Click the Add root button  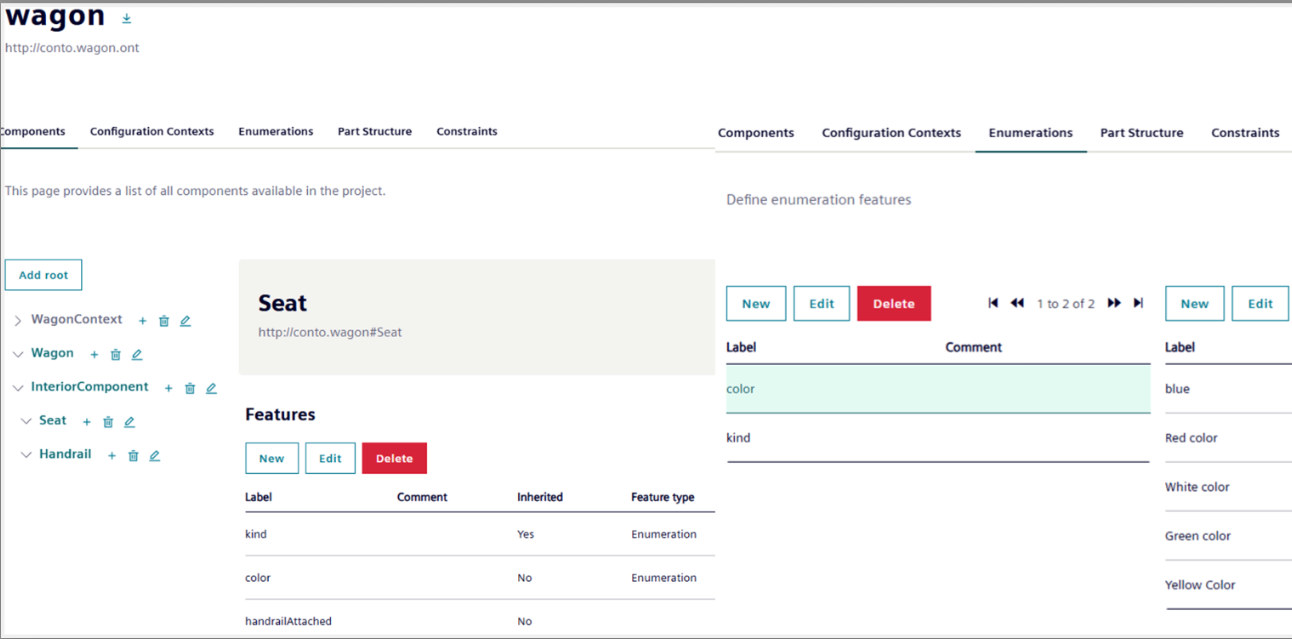pyautogui.click(x=44, y=275)
